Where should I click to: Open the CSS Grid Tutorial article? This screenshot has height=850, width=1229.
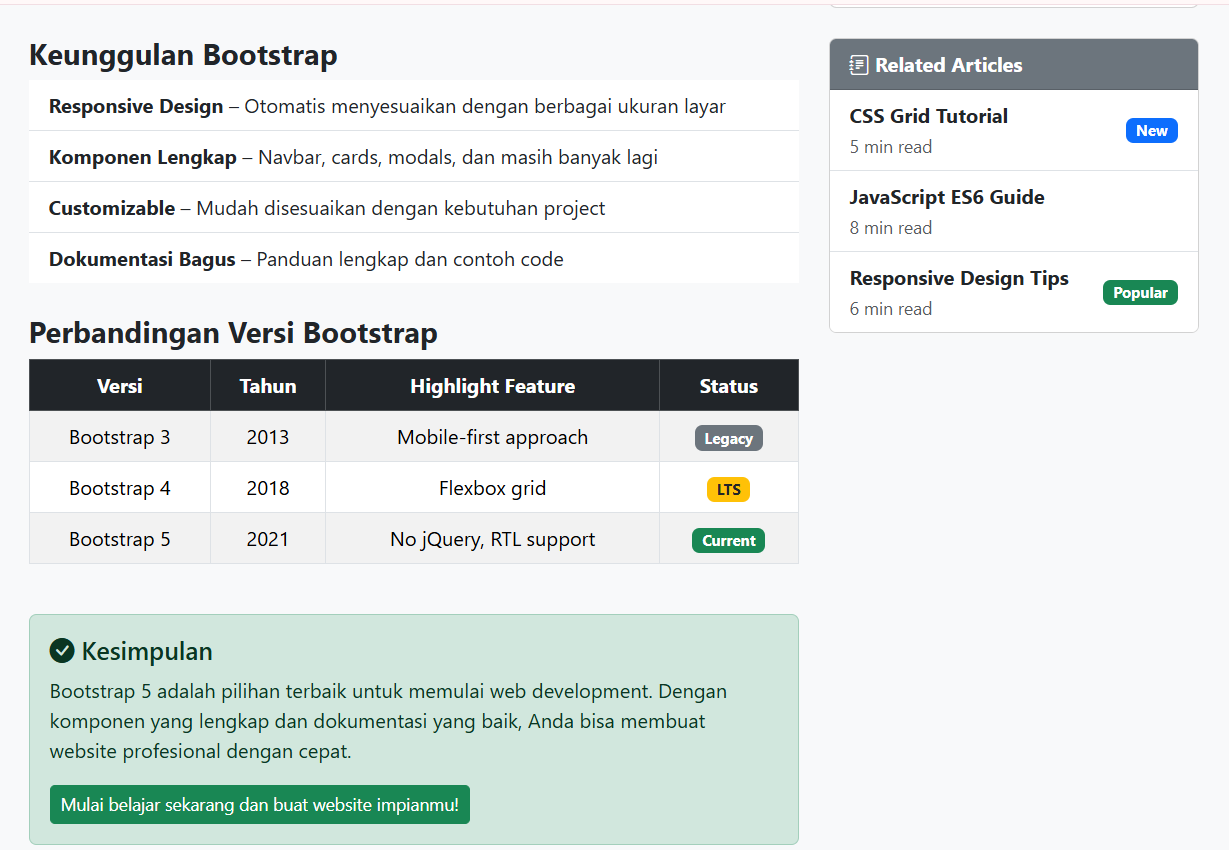click(928, 116)
